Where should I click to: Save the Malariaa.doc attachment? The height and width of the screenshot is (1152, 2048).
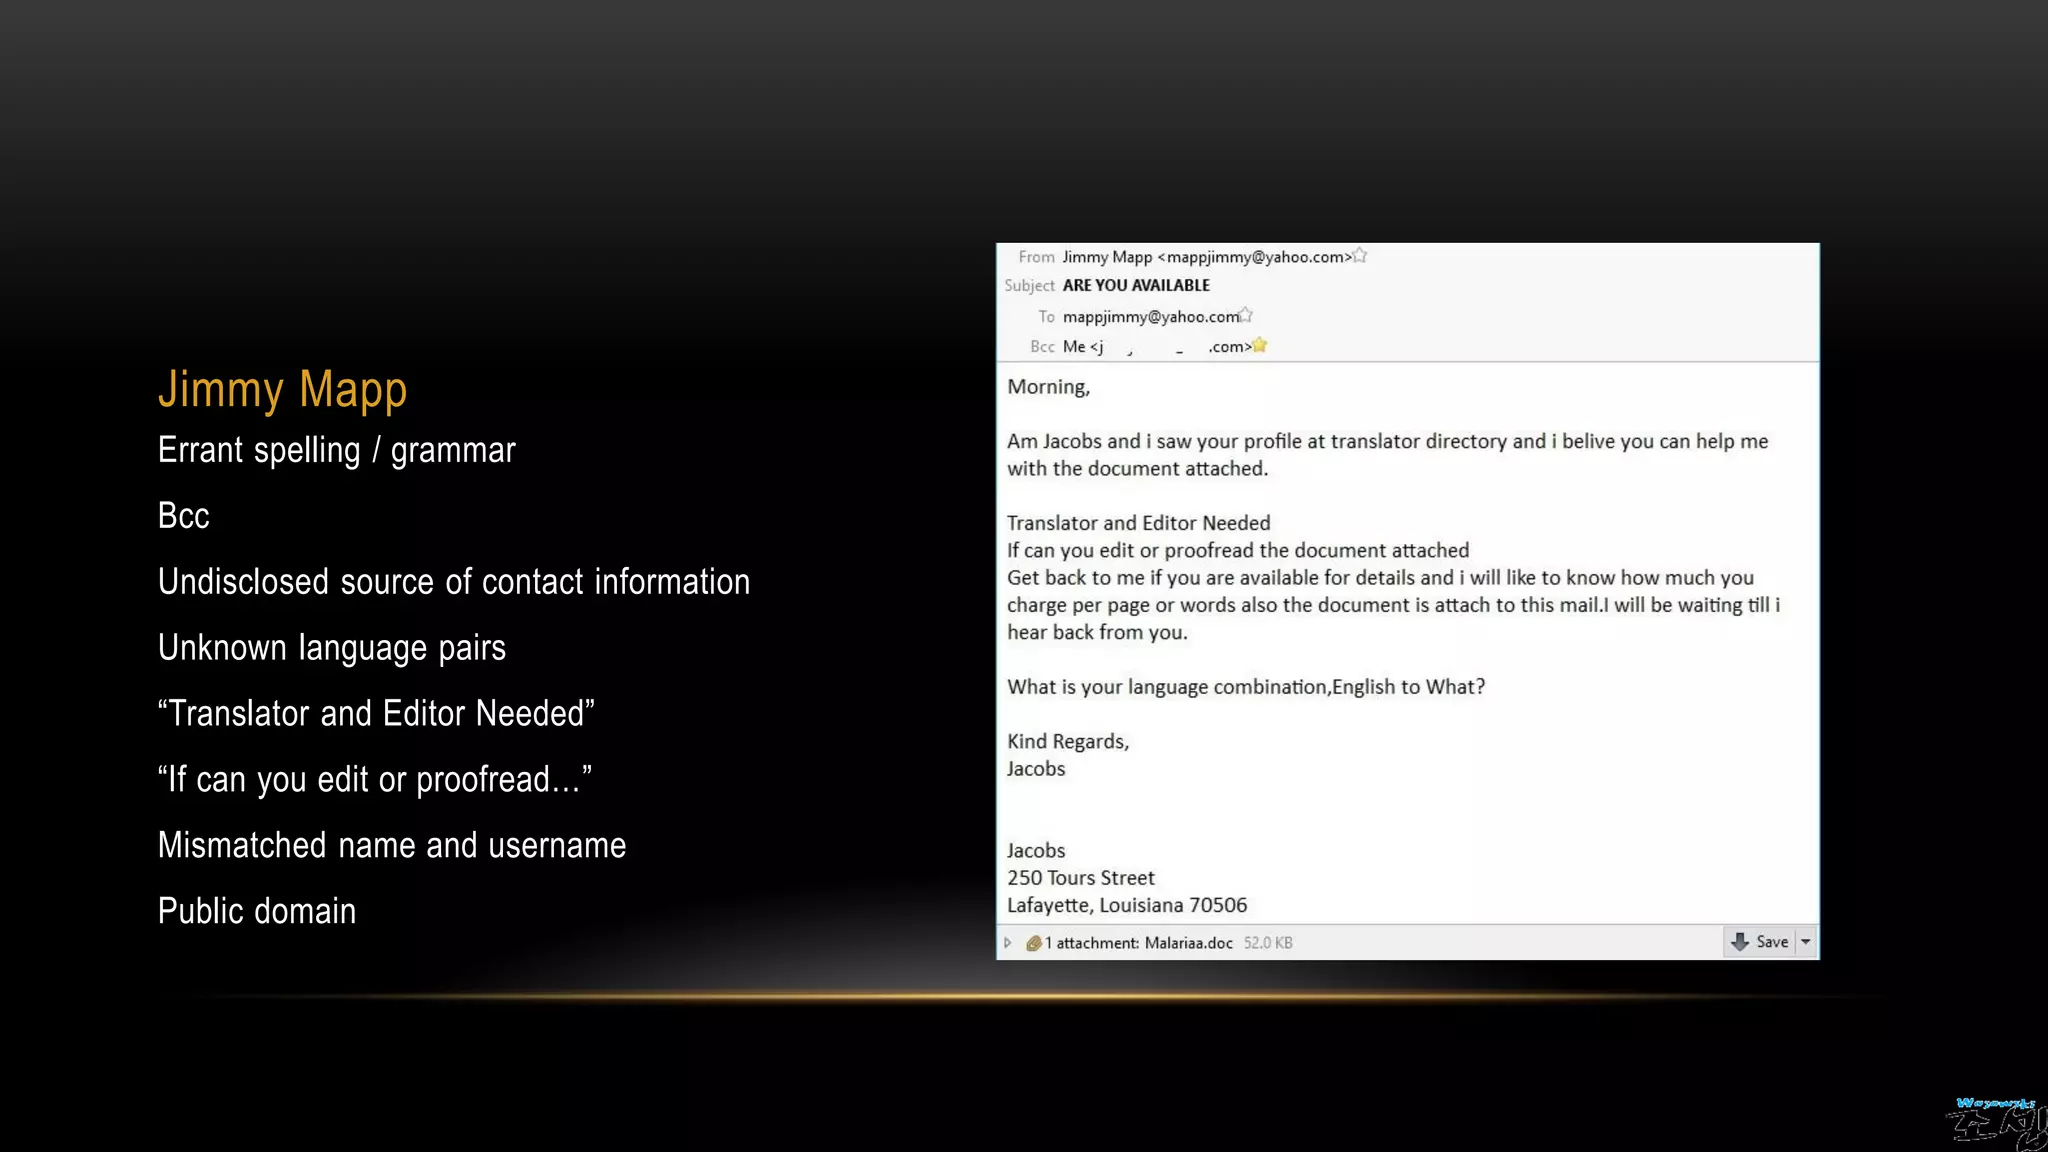point(1761,942)
